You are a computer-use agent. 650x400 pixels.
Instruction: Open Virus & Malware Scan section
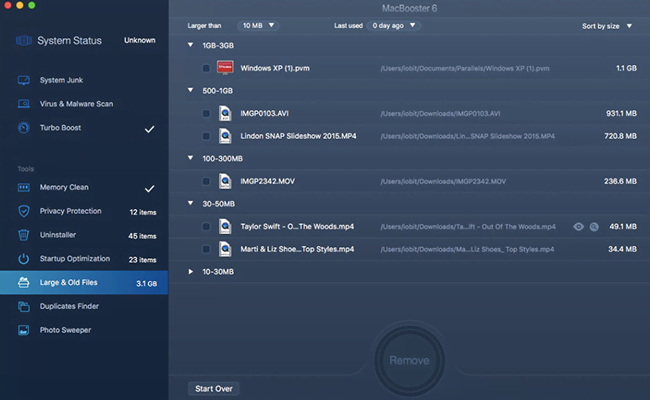[76, 104]
